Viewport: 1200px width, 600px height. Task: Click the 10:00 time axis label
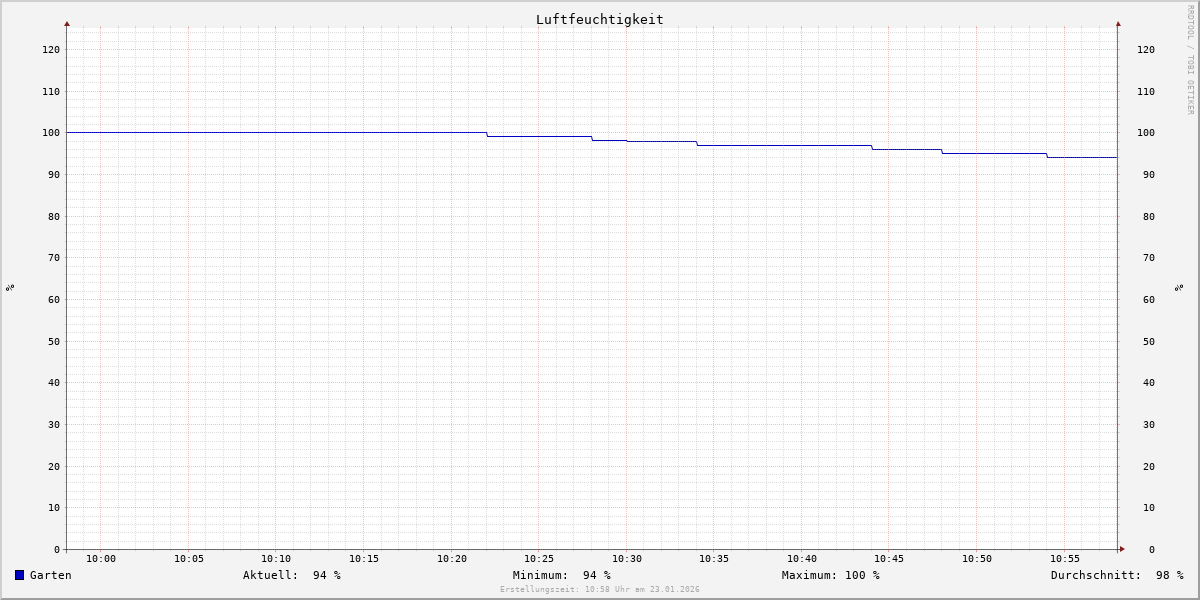coord(101,559)
